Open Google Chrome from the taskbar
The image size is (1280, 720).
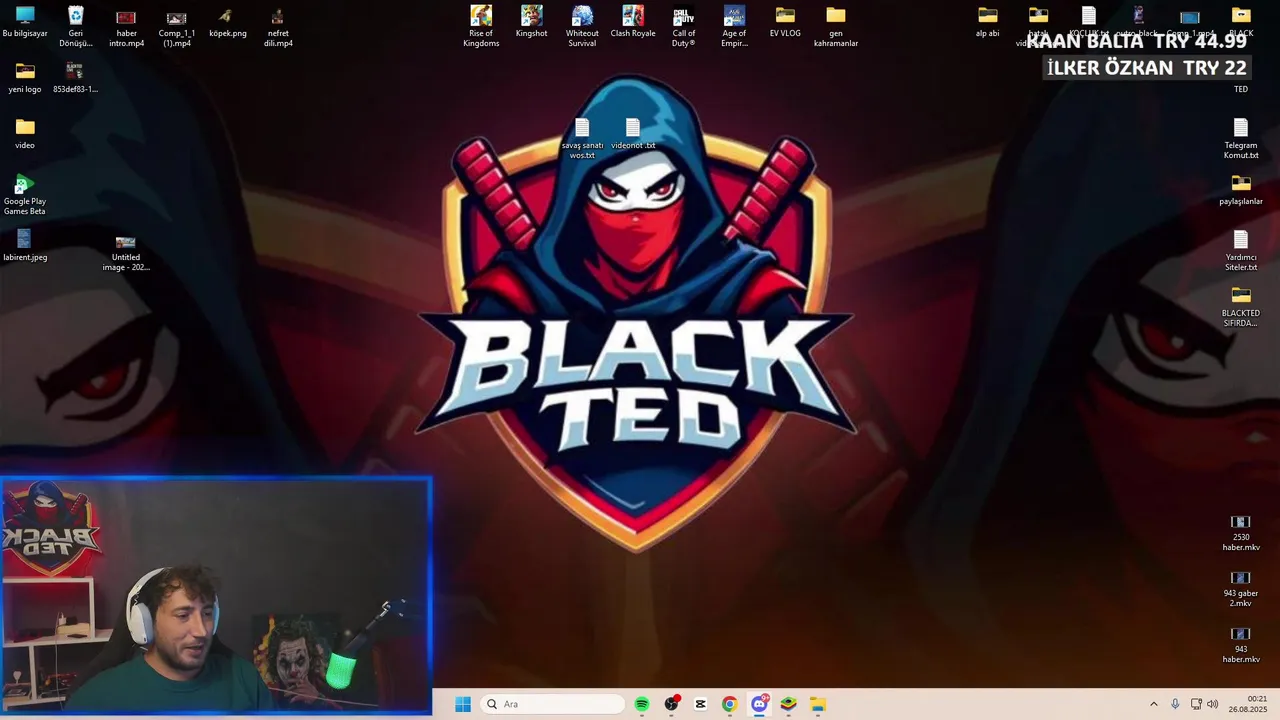click(729, 704)
